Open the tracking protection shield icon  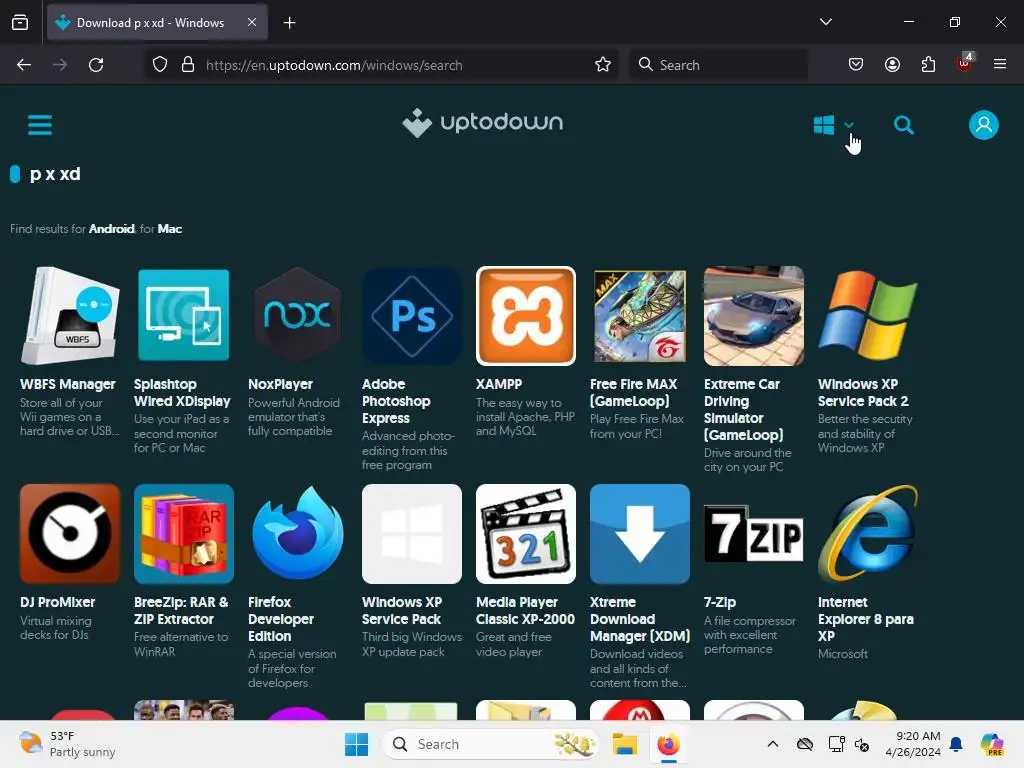(160, 65)
